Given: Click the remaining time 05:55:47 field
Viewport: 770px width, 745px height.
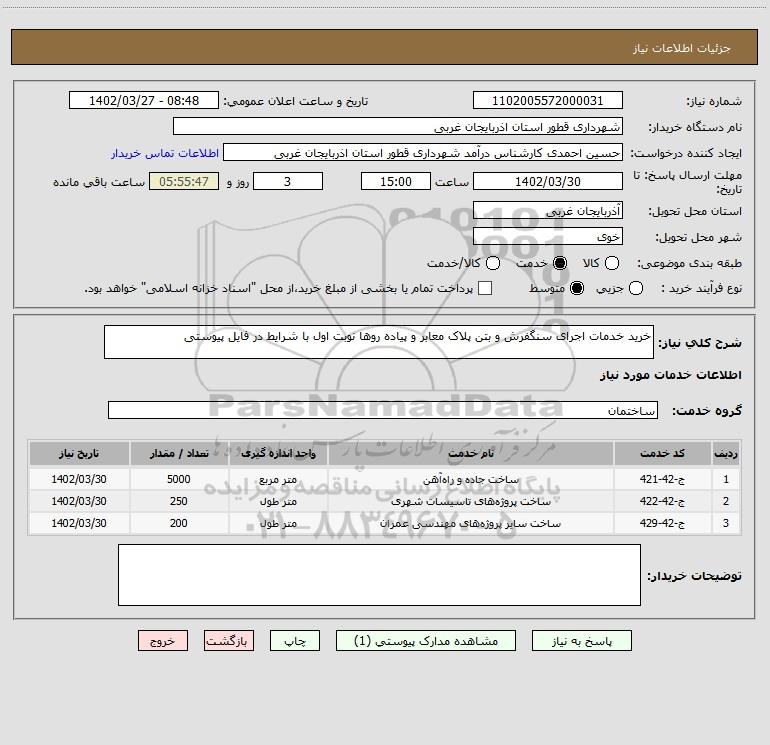Looking at the screenshot, I should coord(184,181).
